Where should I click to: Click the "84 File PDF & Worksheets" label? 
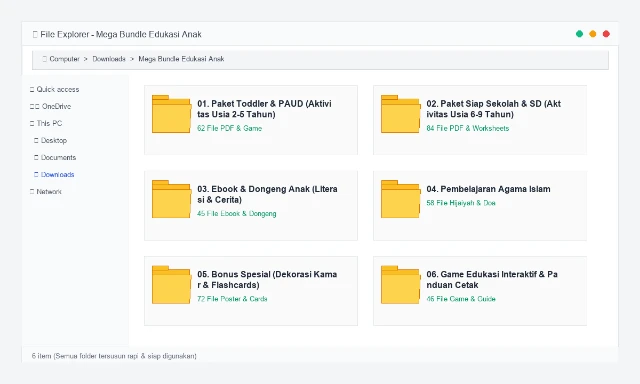pyautogui.click(x=468, y=128)
